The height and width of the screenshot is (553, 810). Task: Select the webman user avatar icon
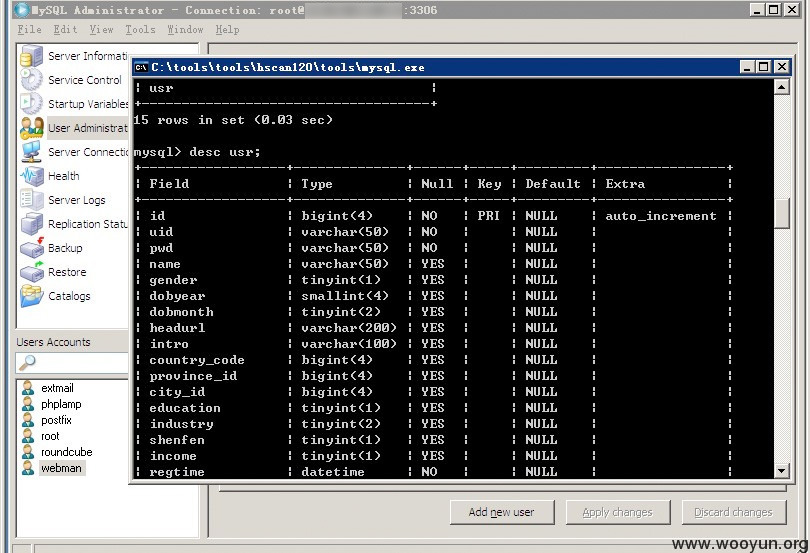tap(28, 468)
